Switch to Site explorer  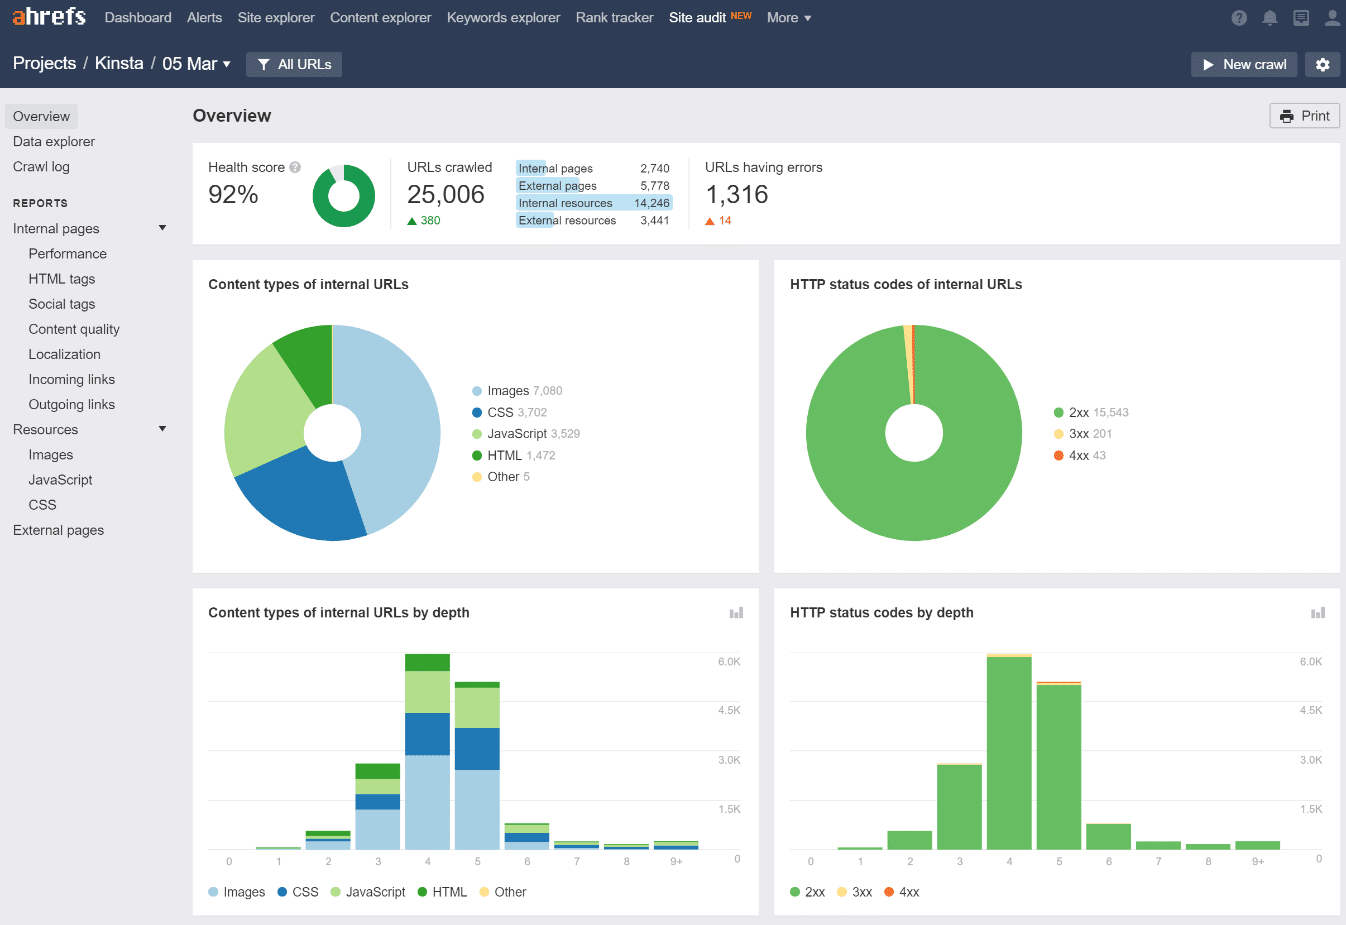(x=276, y=17)
